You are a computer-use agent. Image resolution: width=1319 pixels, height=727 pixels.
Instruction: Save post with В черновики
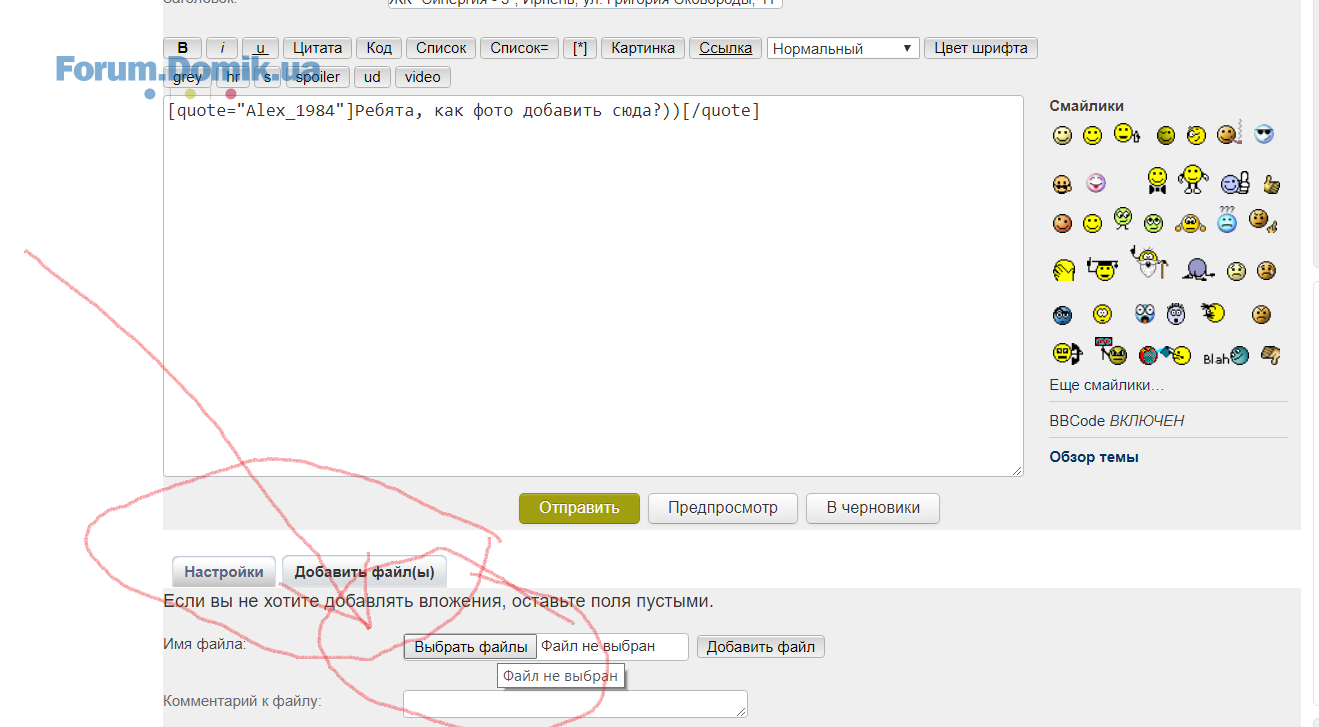[x=873, y=507]
